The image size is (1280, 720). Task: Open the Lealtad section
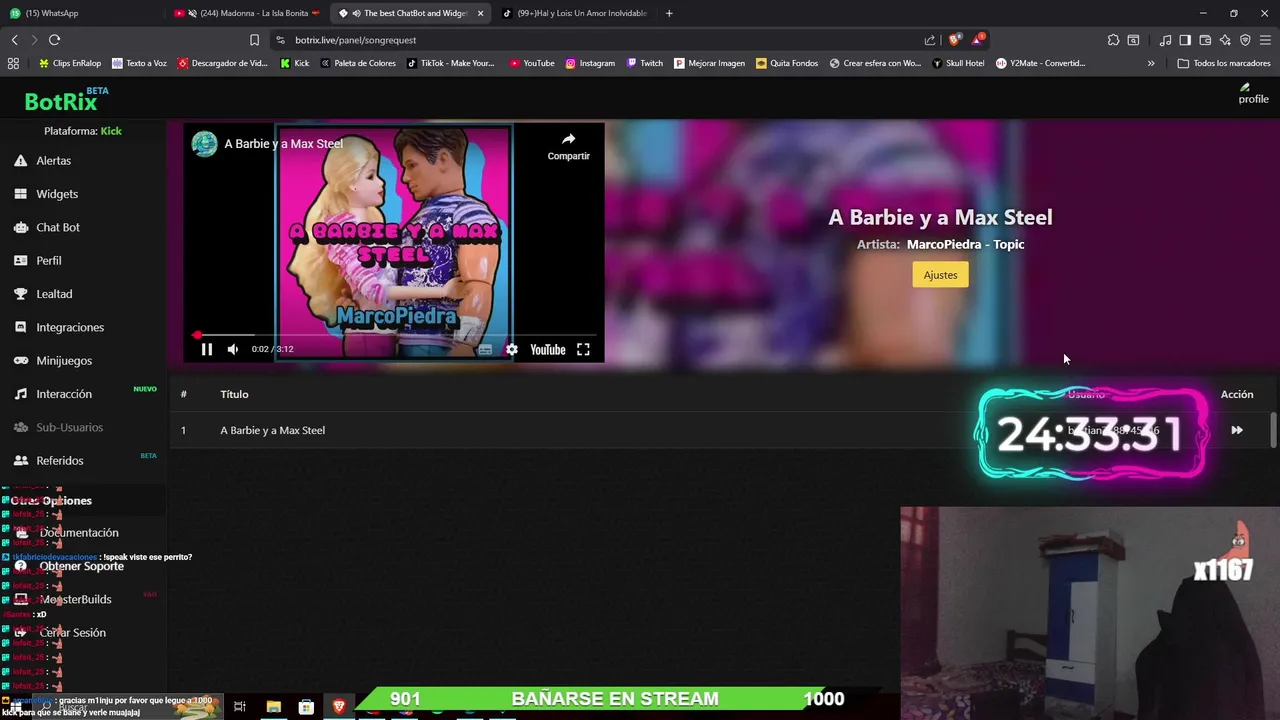point(54,294)
